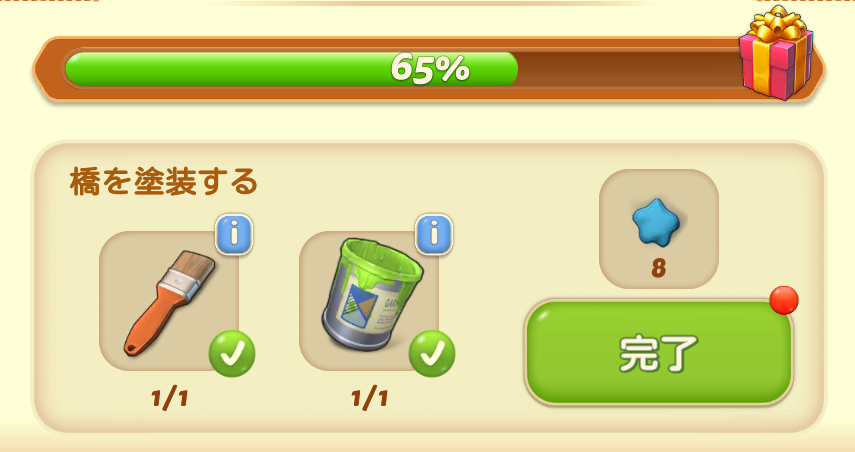The height and width of the screenshot is (452, 855).
Task: Tap the red notification dot on 完了
Action: 784,300
